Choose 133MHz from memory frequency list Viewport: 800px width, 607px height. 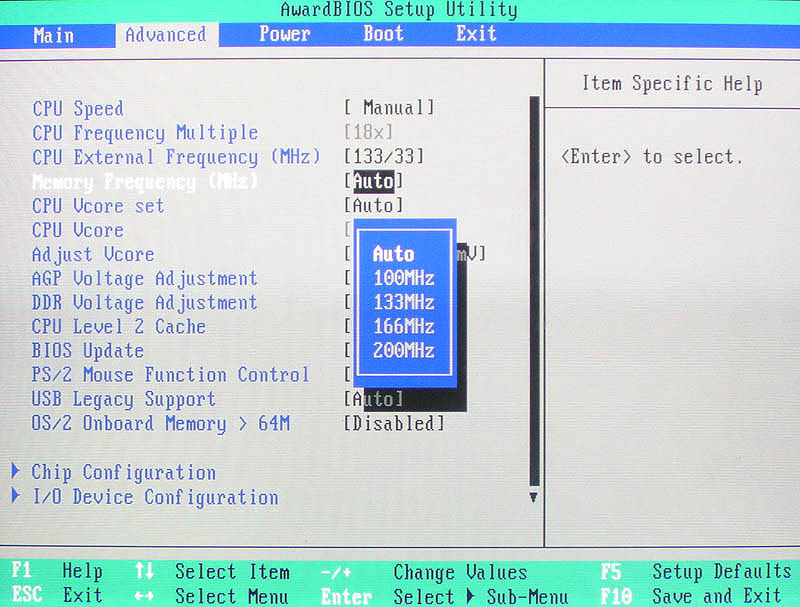point(404,302)
